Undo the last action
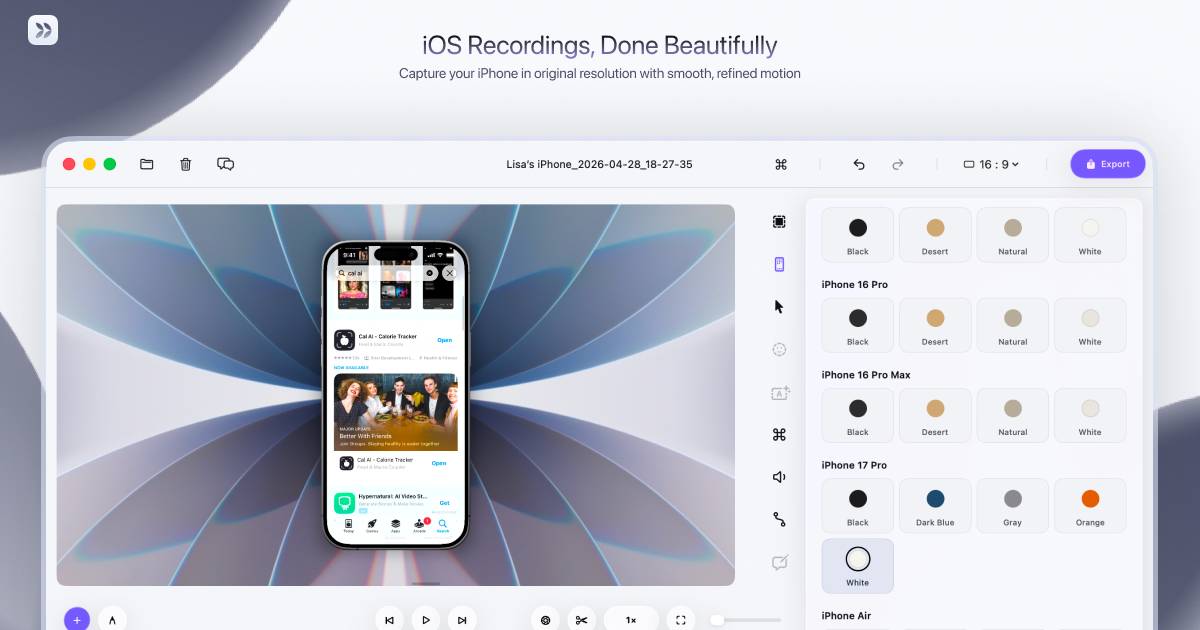The image size is (1200, 630). [859, 164]
